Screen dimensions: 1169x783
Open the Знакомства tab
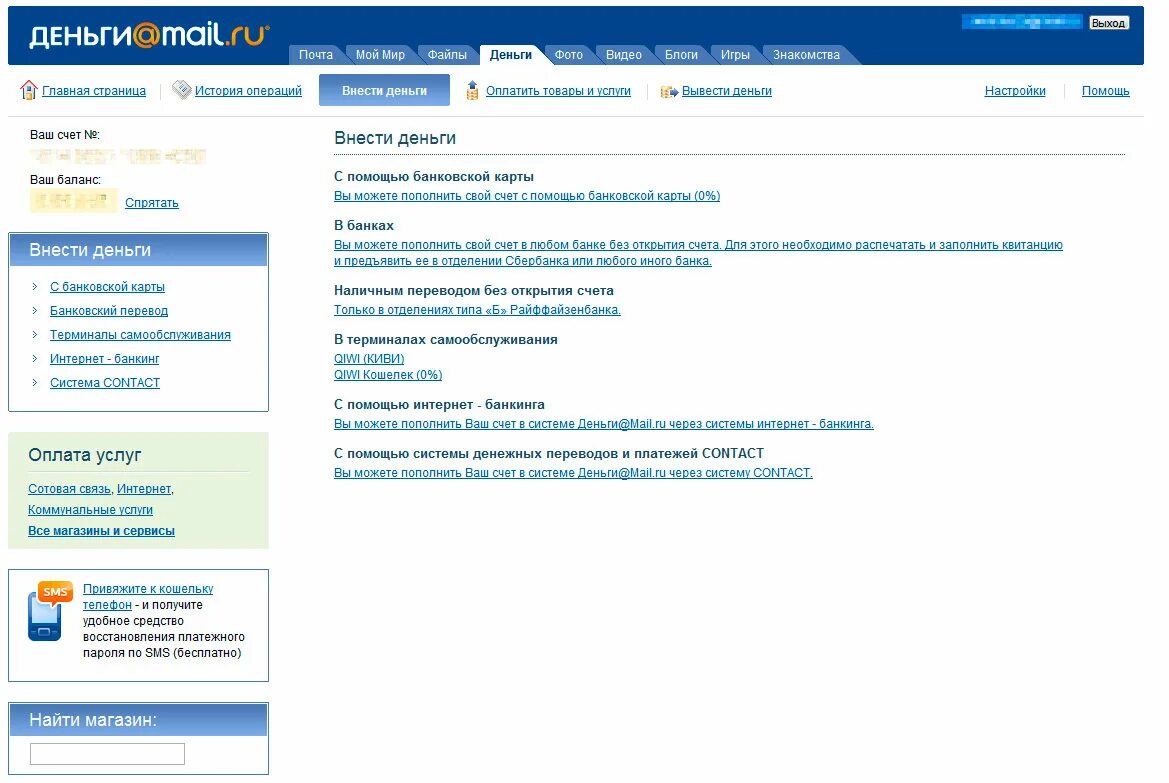pos(806,54)
